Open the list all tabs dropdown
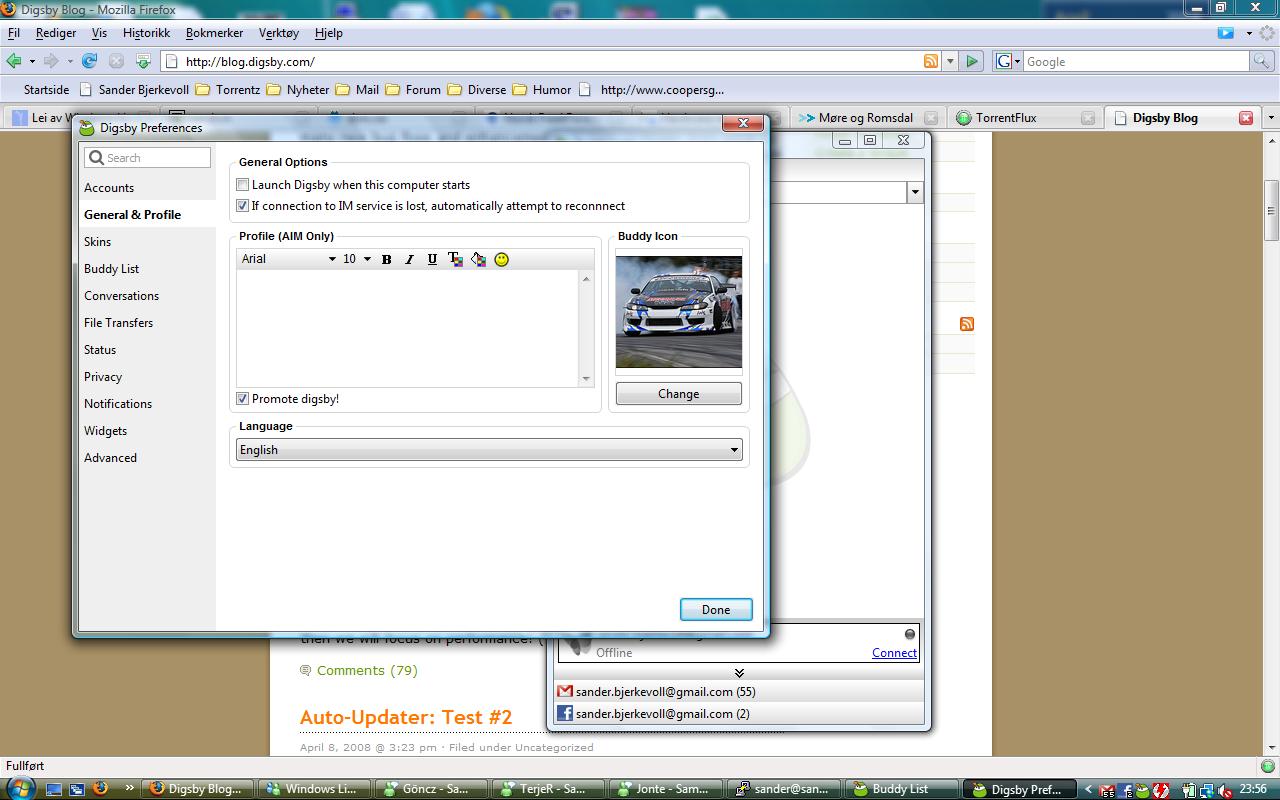This screenshot has width=1280, height=800. (x=1270, y=118)
